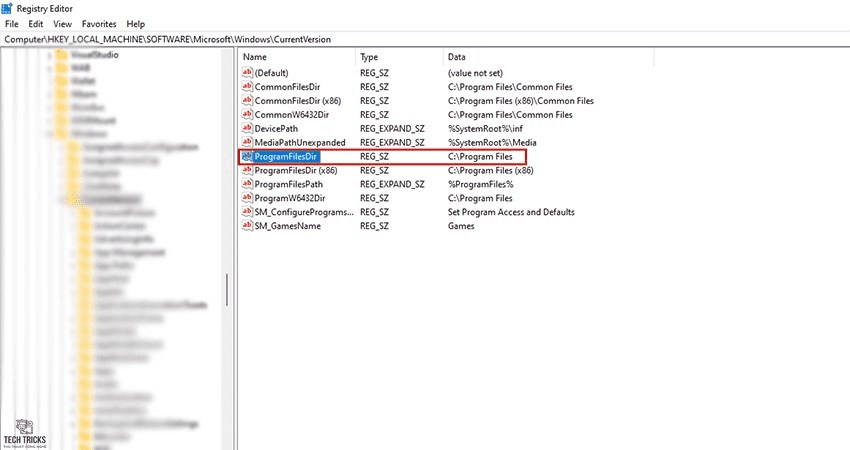Image resolution: width=850 pixels, height=450 pixels.
Task: Click the ab icon next to CommonW6432Dir
Action: (x=247, y=114)
